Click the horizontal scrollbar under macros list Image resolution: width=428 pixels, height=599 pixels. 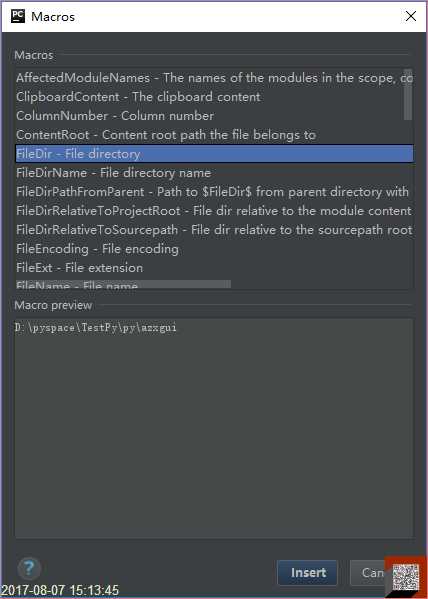click(123, 284)
